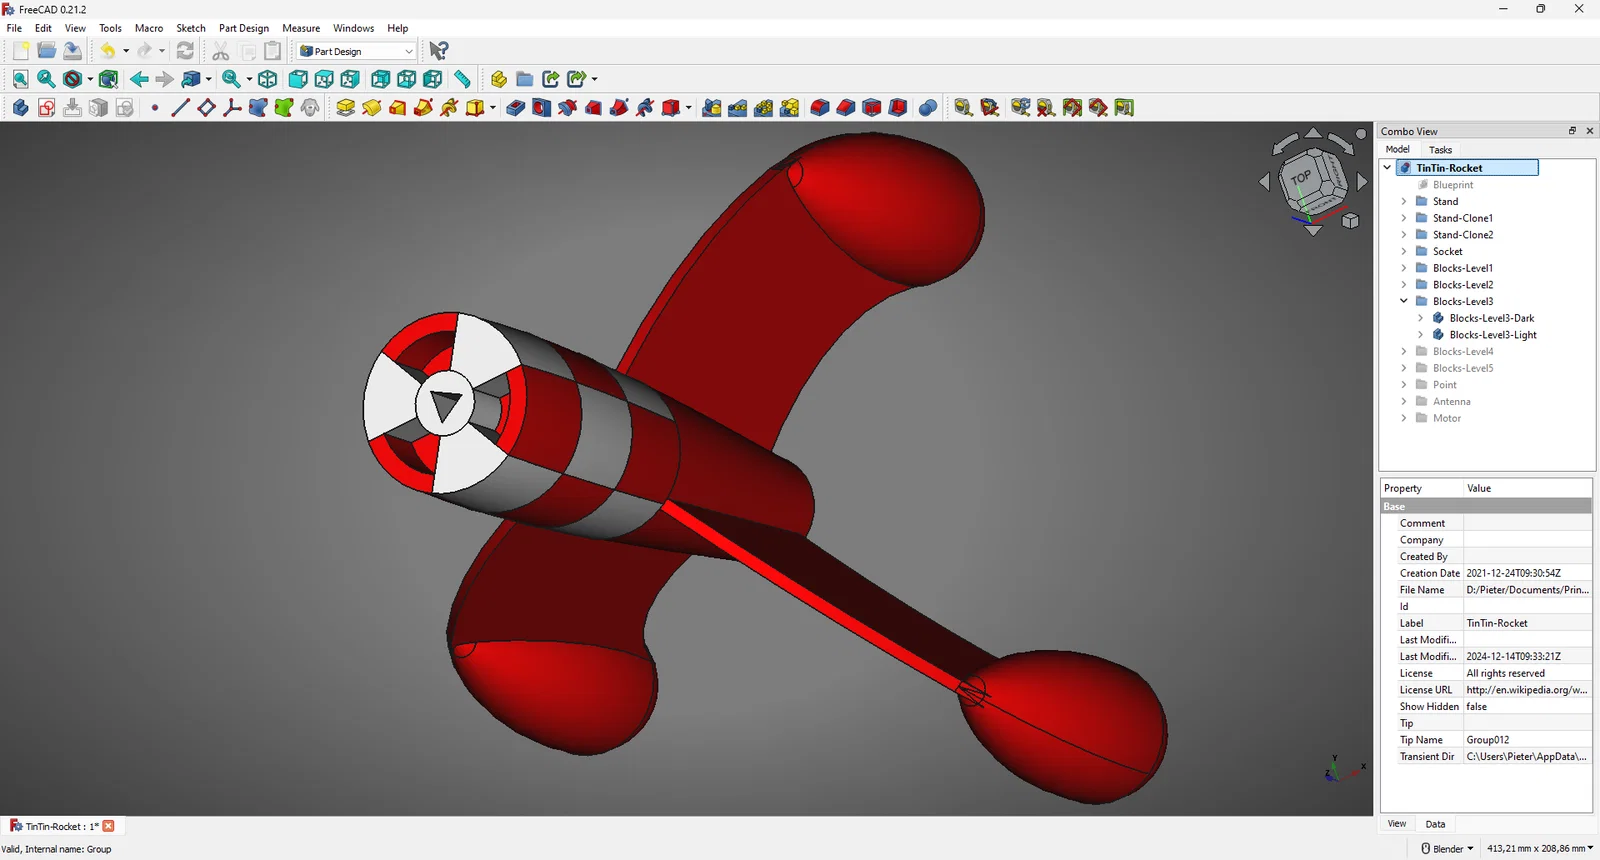Click the What's This help cursor icon
Screen dimensions: 1600x860
pos(439,51)
